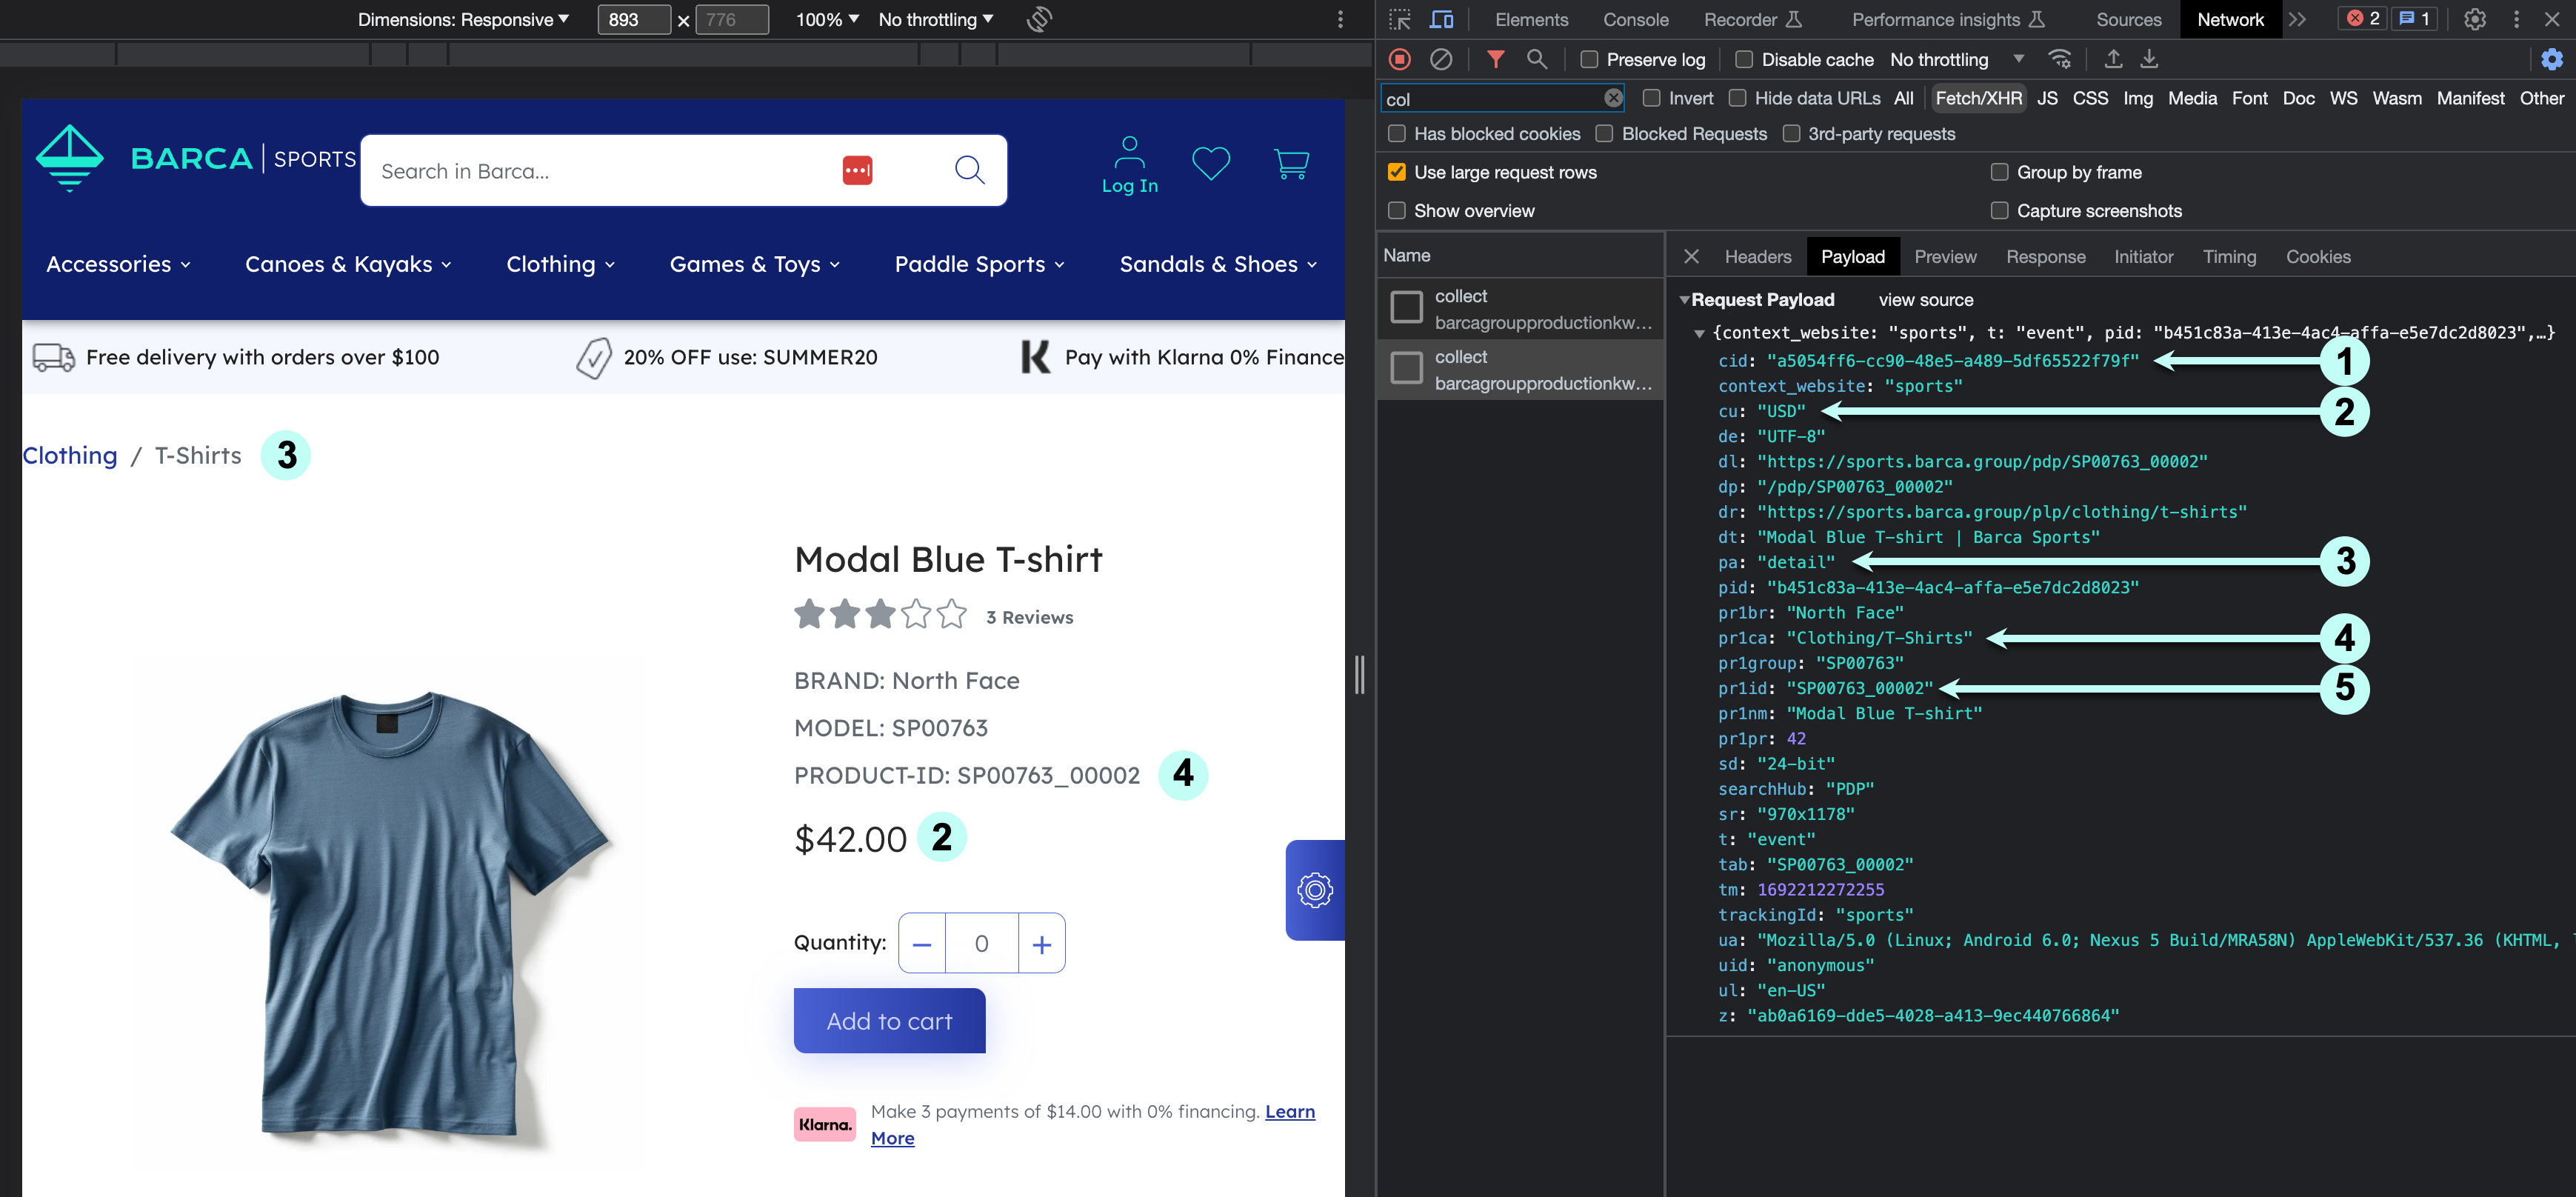Collapse the payload JSON object tree
This screenshot has width=2576, height=1197.
(1698, 333)
